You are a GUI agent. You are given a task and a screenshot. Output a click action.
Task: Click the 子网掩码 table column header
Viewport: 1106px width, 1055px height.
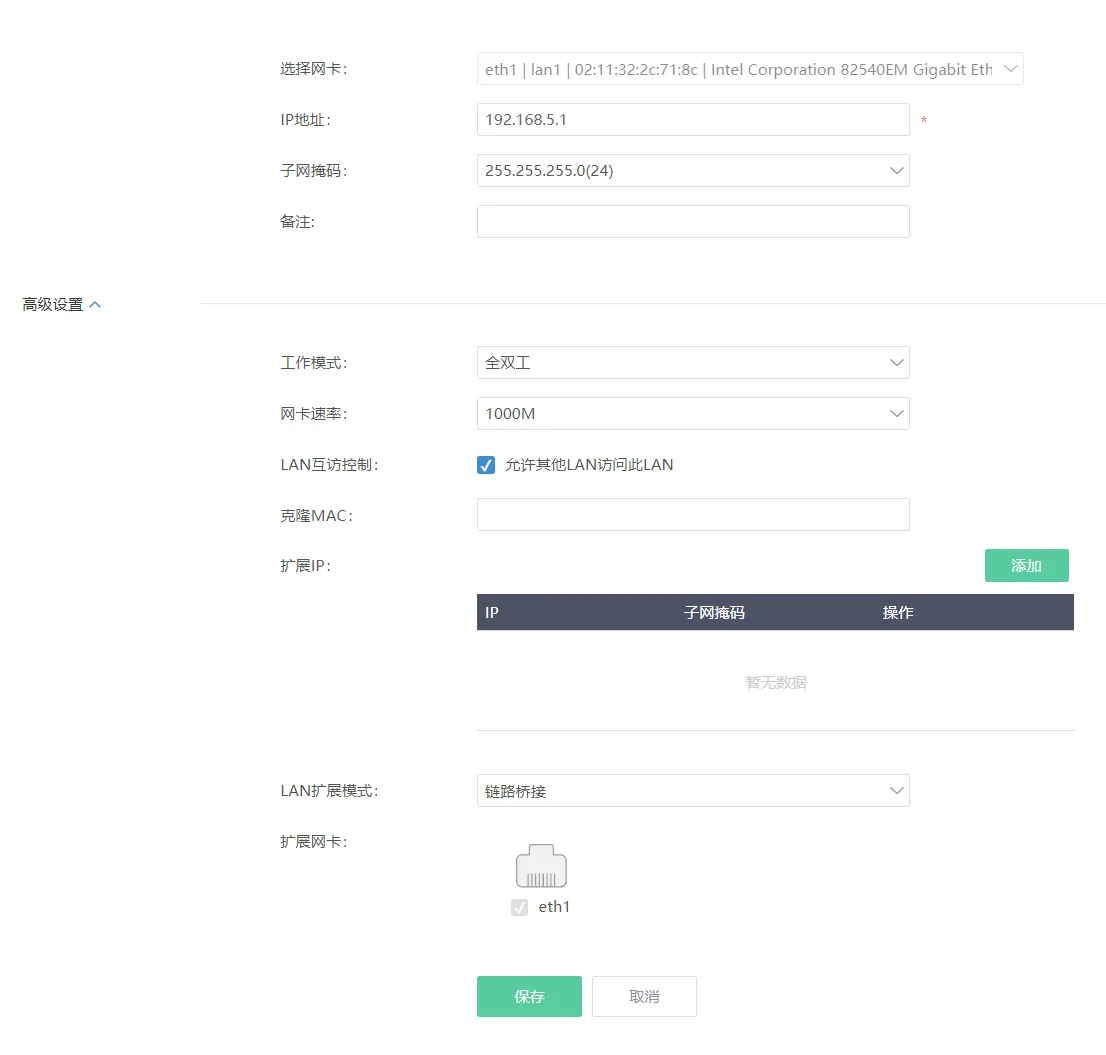[714, 612]
